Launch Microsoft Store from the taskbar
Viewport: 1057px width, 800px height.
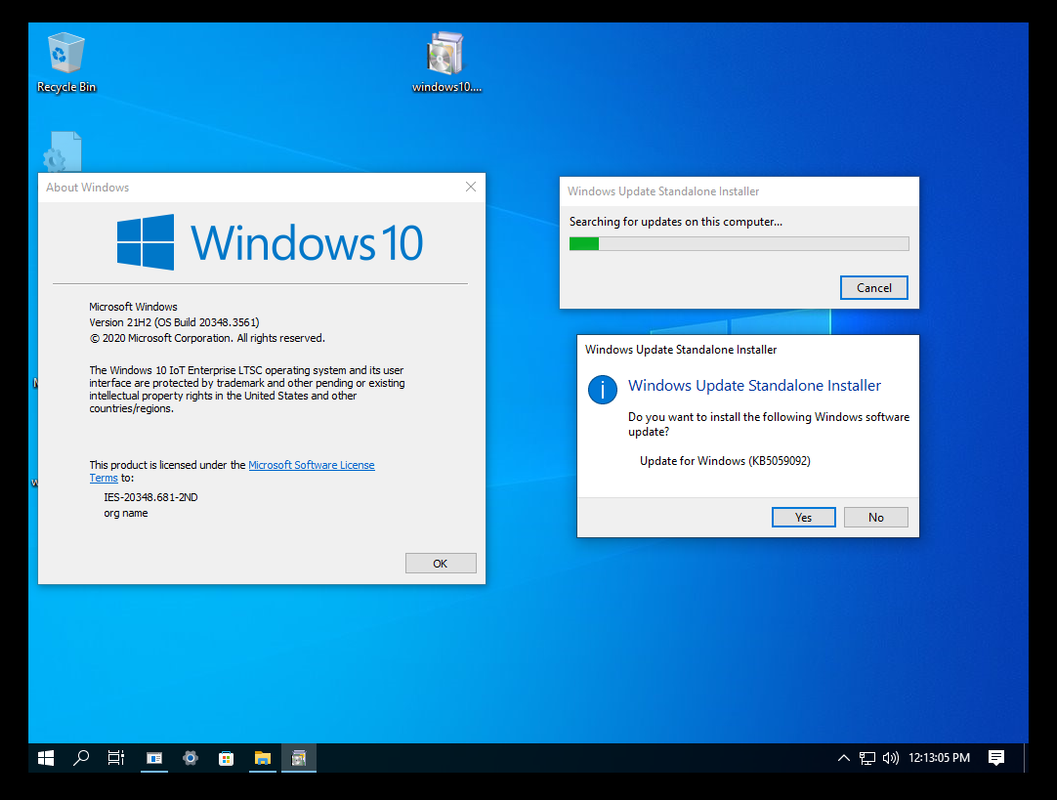click(x=226, y=758)
